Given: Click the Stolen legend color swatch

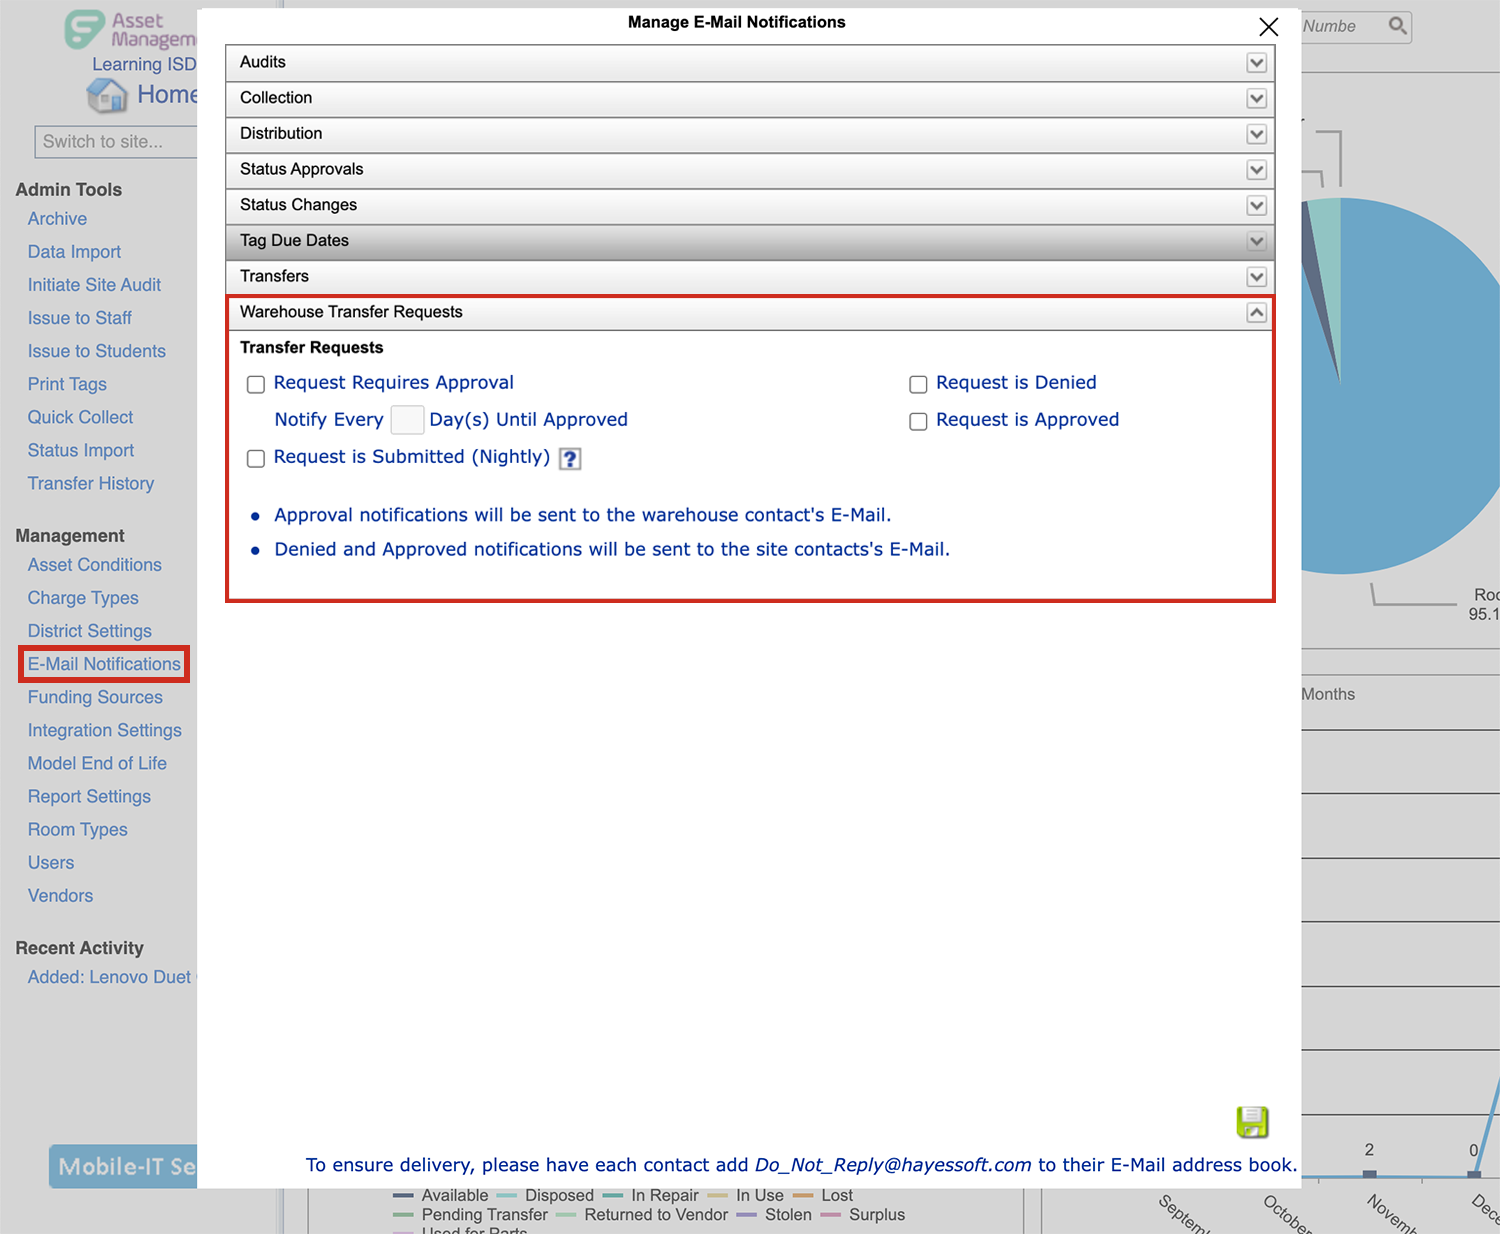Looking at the screenshot, I should (746, 1215).
